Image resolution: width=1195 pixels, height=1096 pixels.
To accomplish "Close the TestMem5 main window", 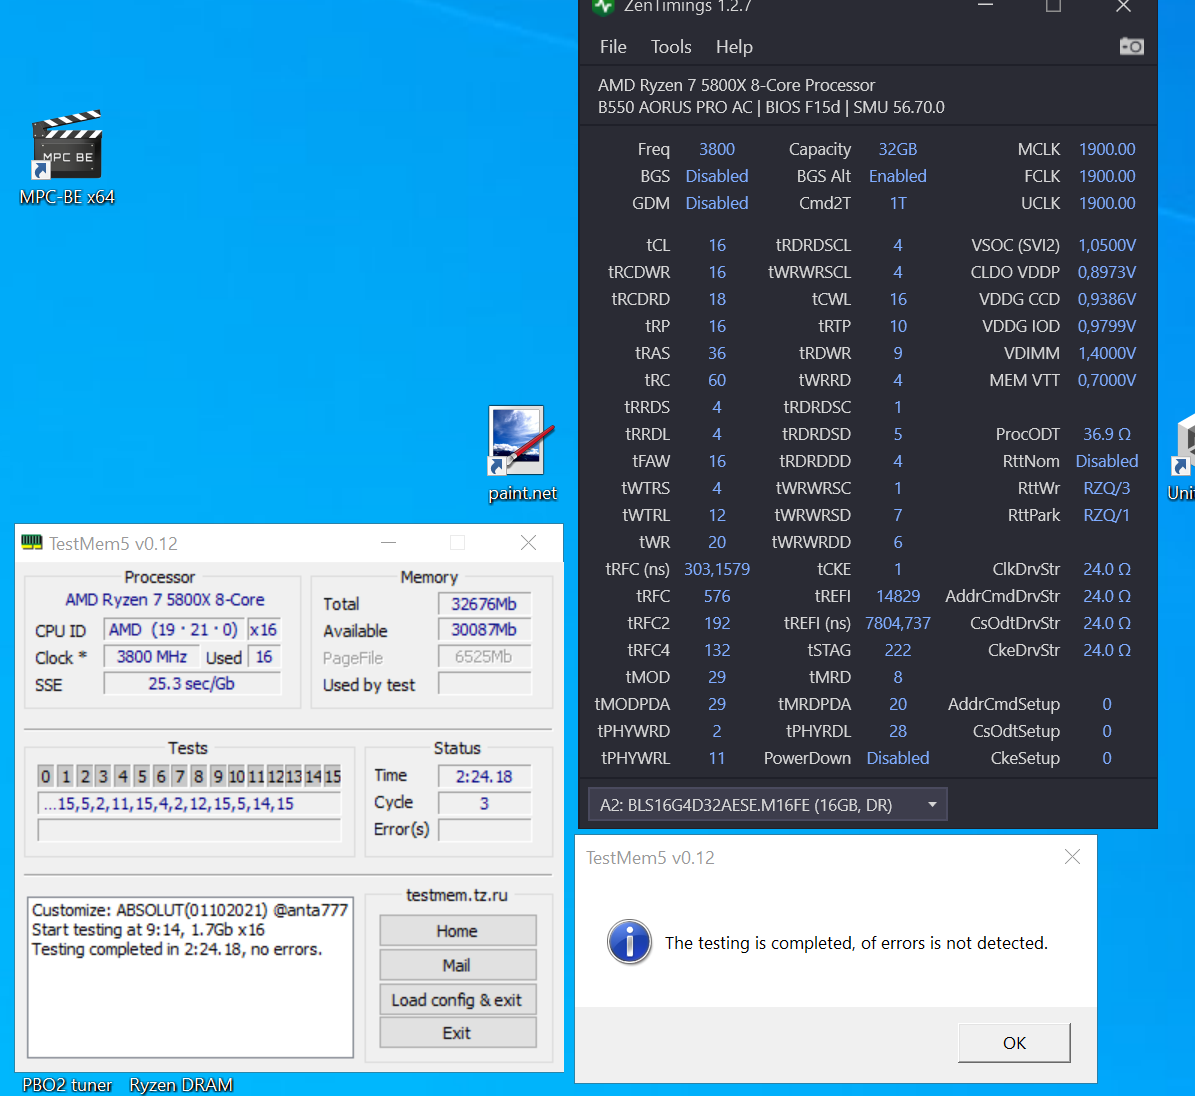I will (x=528, y=543).
